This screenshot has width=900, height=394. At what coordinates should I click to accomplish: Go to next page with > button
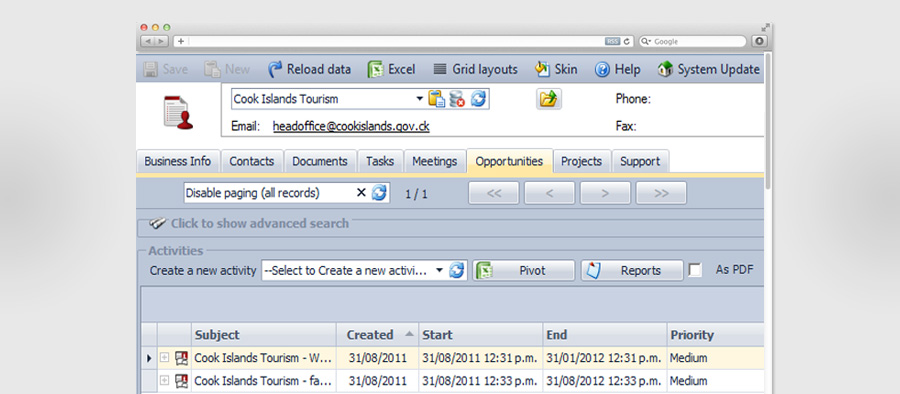click(x=605, y=193)
